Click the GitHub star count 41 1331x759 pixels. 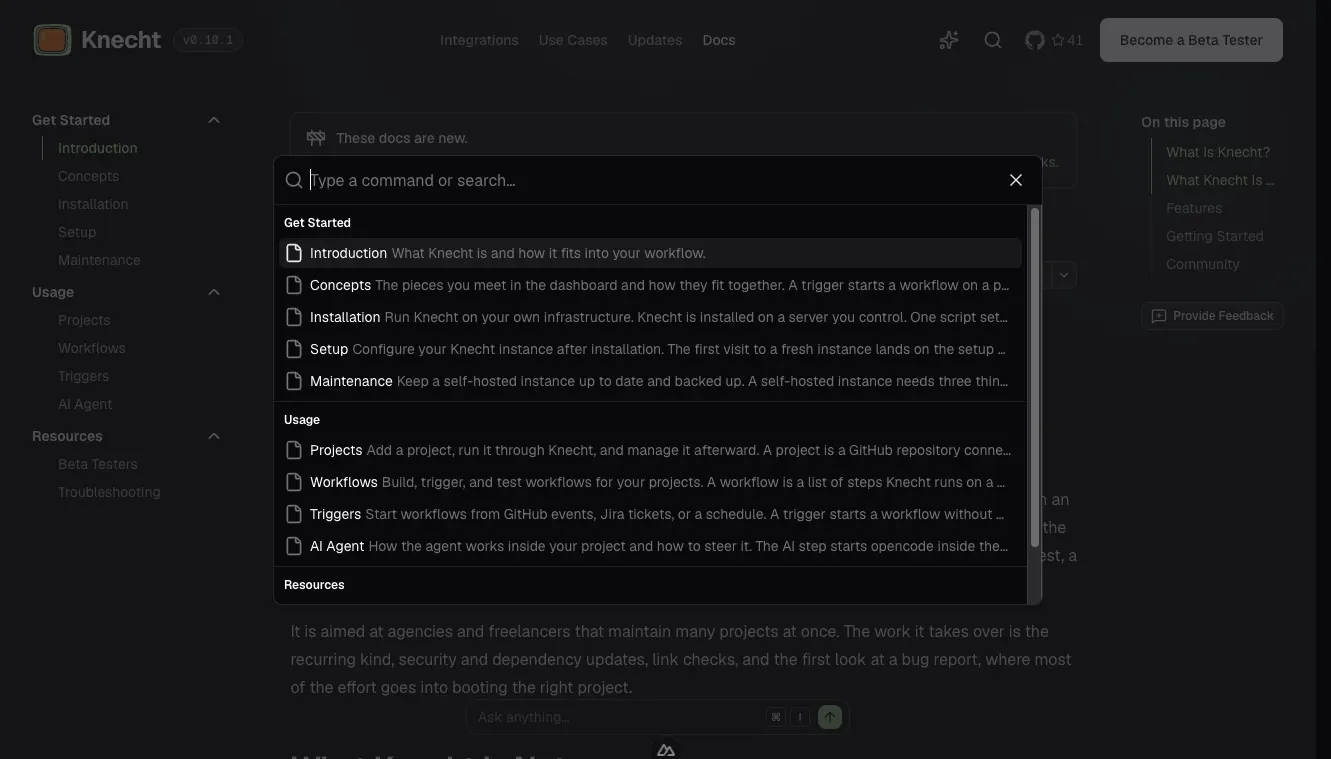(x=1067, y=40)
